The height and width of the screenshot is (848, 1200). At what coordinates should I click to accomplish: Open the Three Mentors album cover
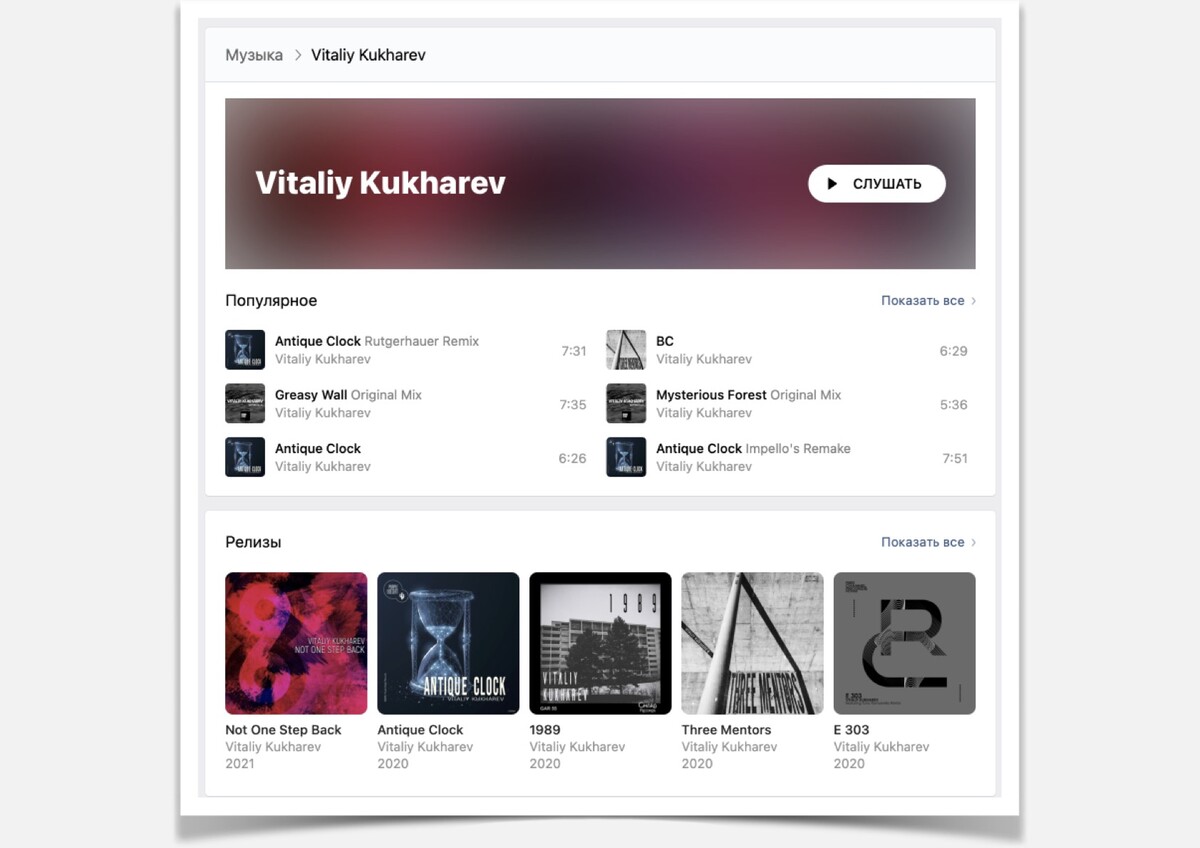[x=752, y=643]
